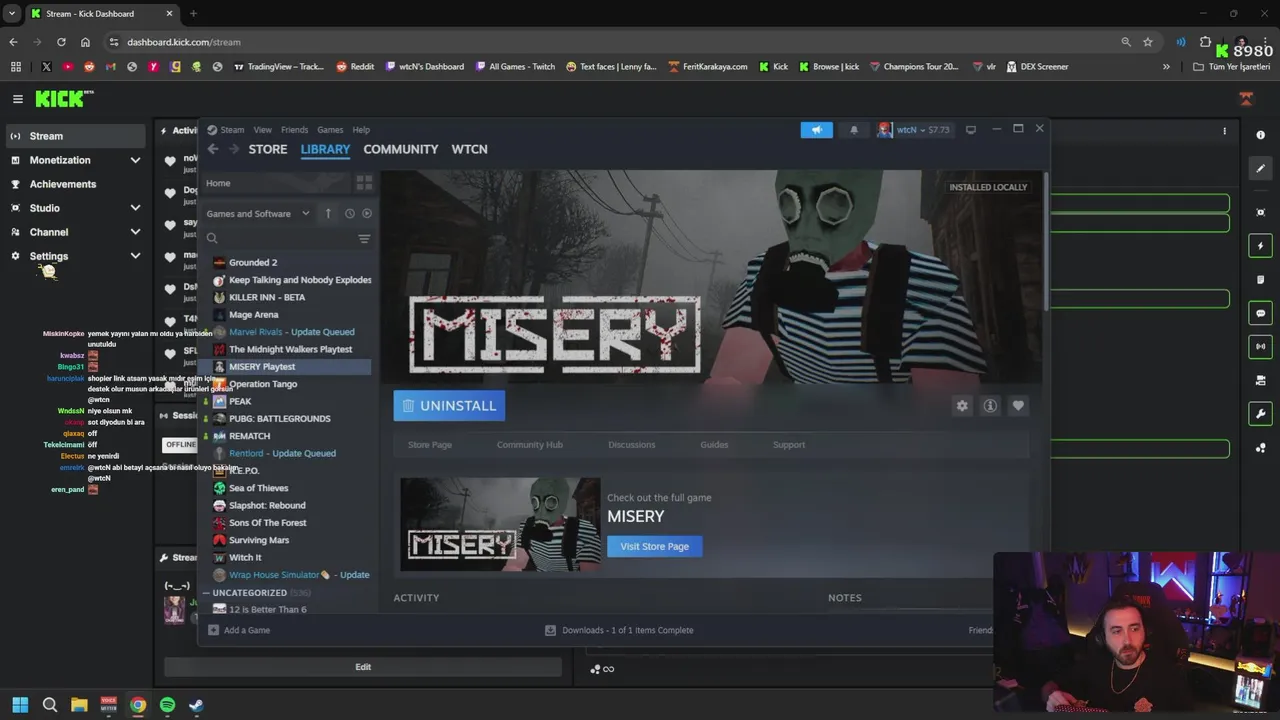Open the Games menu in Steam

click(330, 130)
